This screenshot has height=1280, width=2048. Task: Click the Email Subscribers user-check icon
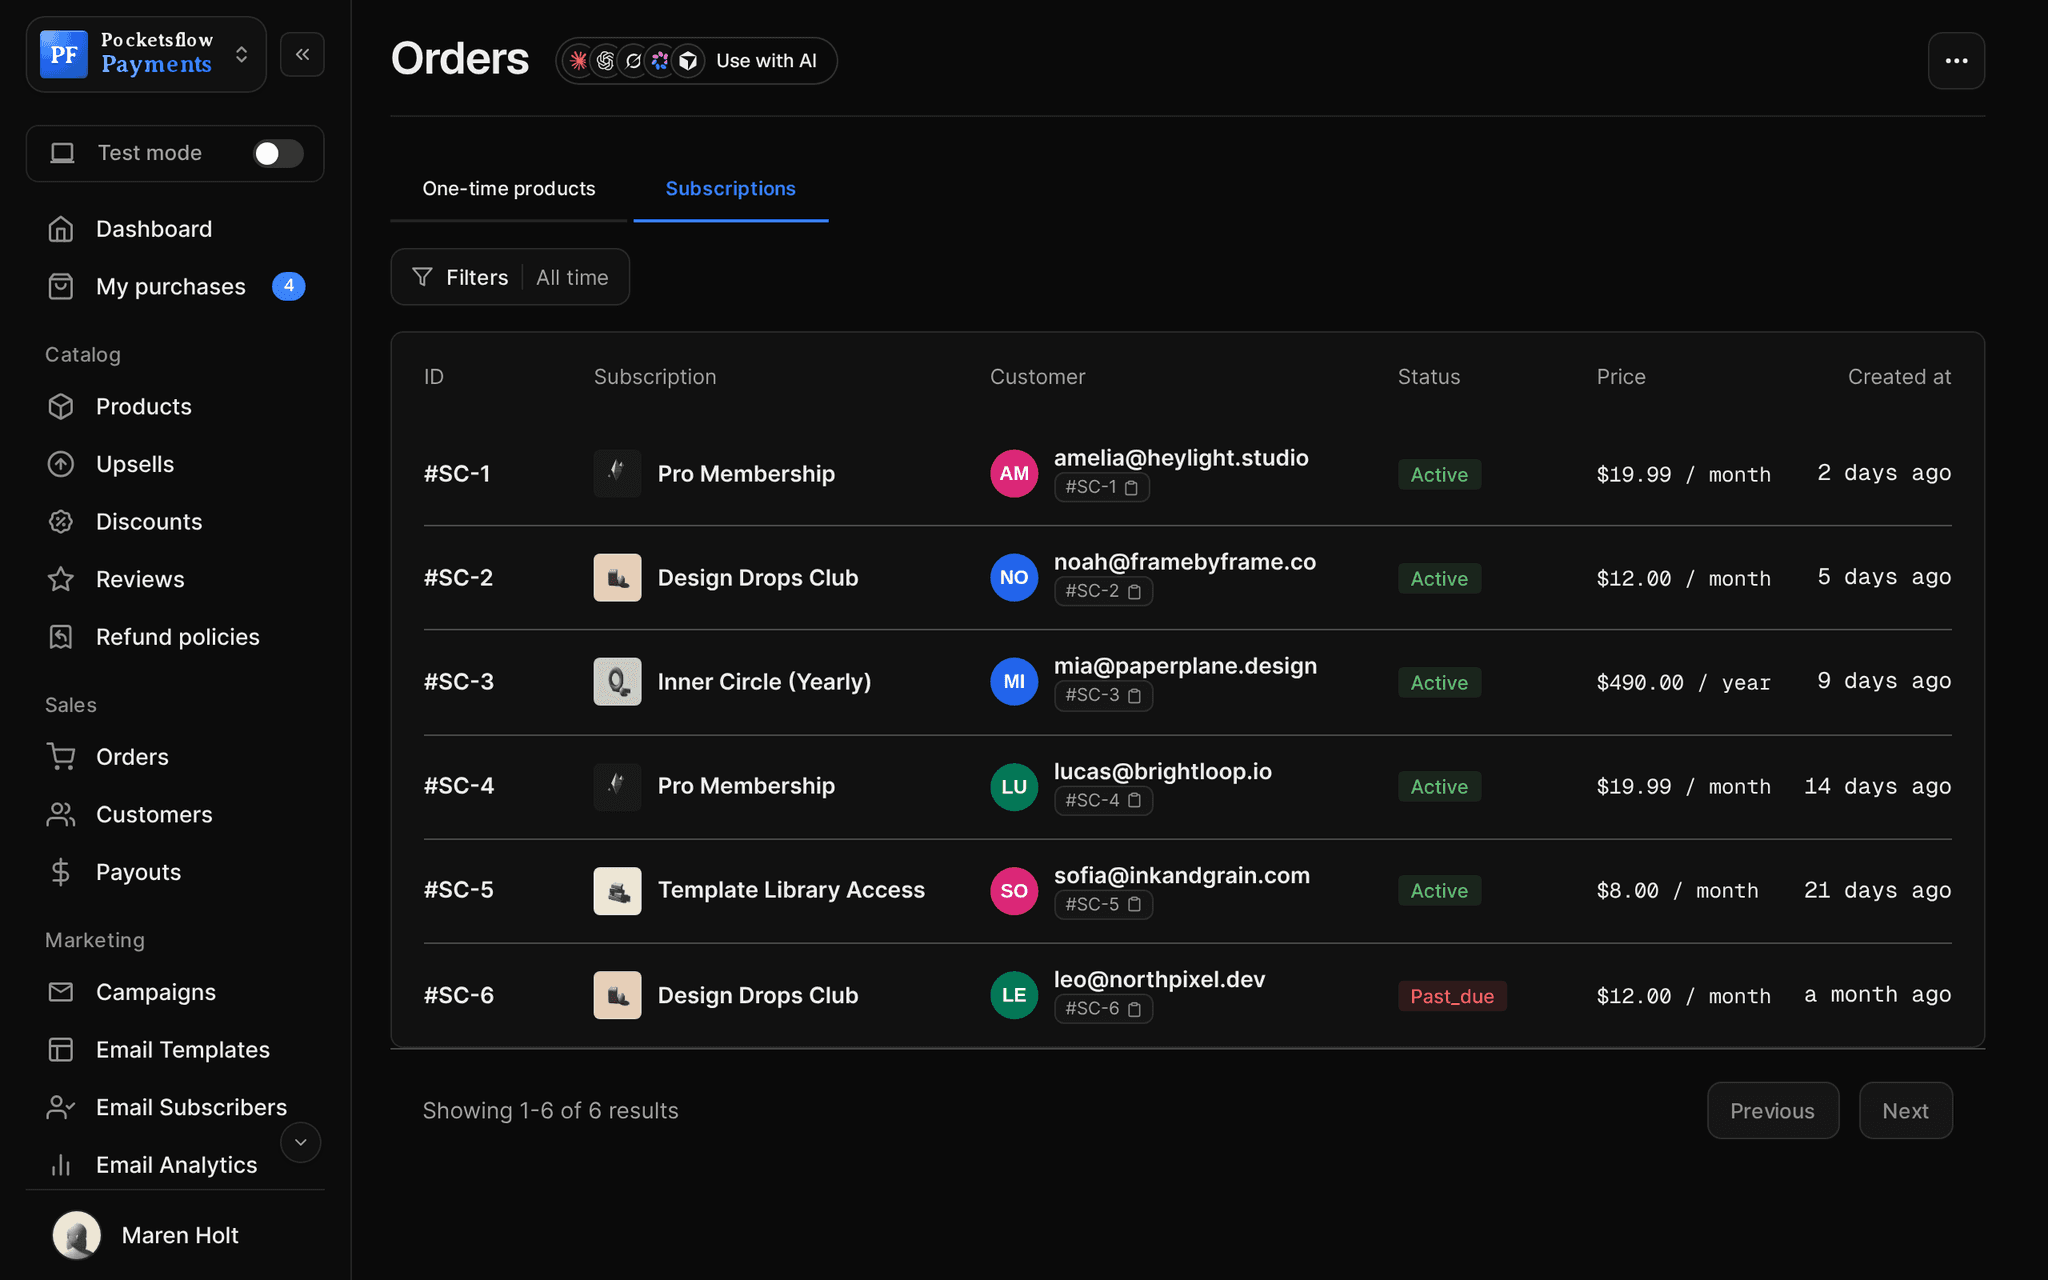pos(61,1107)
